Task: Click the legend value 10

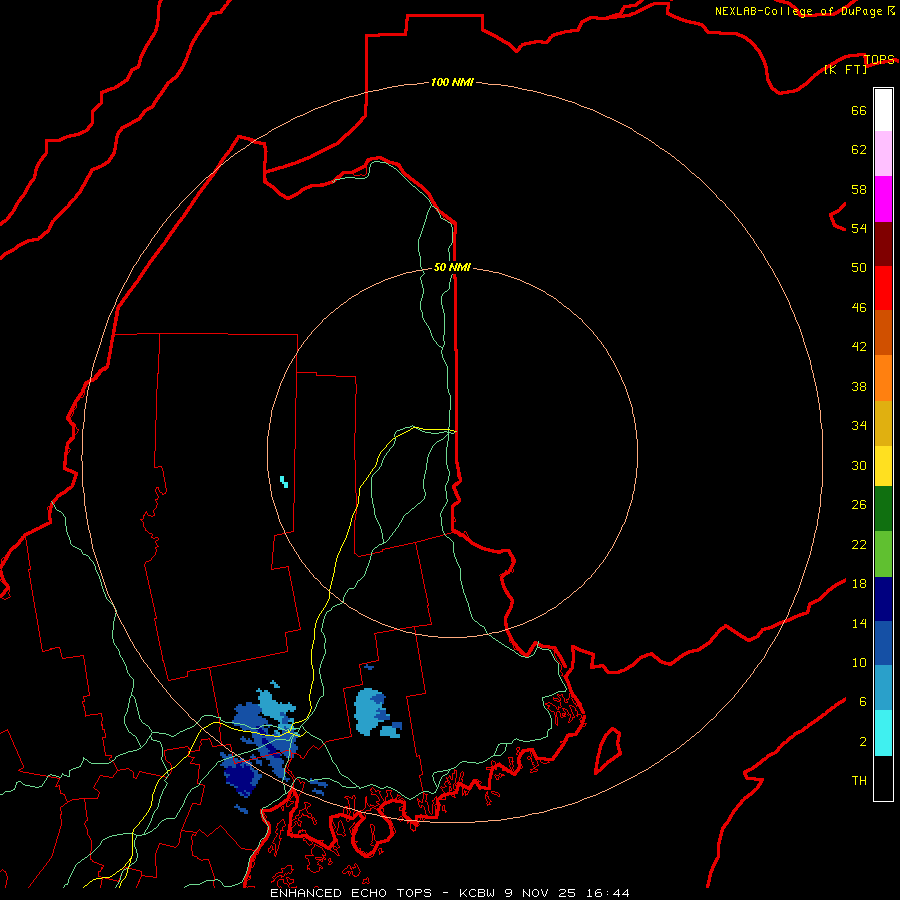Action: (859, 663)
